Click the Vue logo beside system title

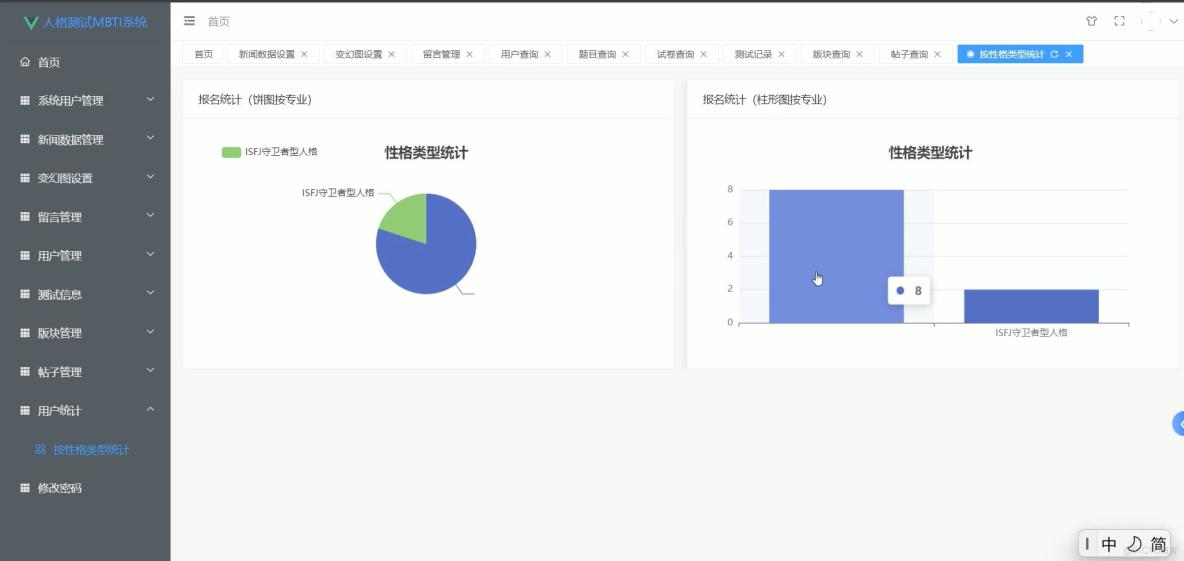[31, 23]
